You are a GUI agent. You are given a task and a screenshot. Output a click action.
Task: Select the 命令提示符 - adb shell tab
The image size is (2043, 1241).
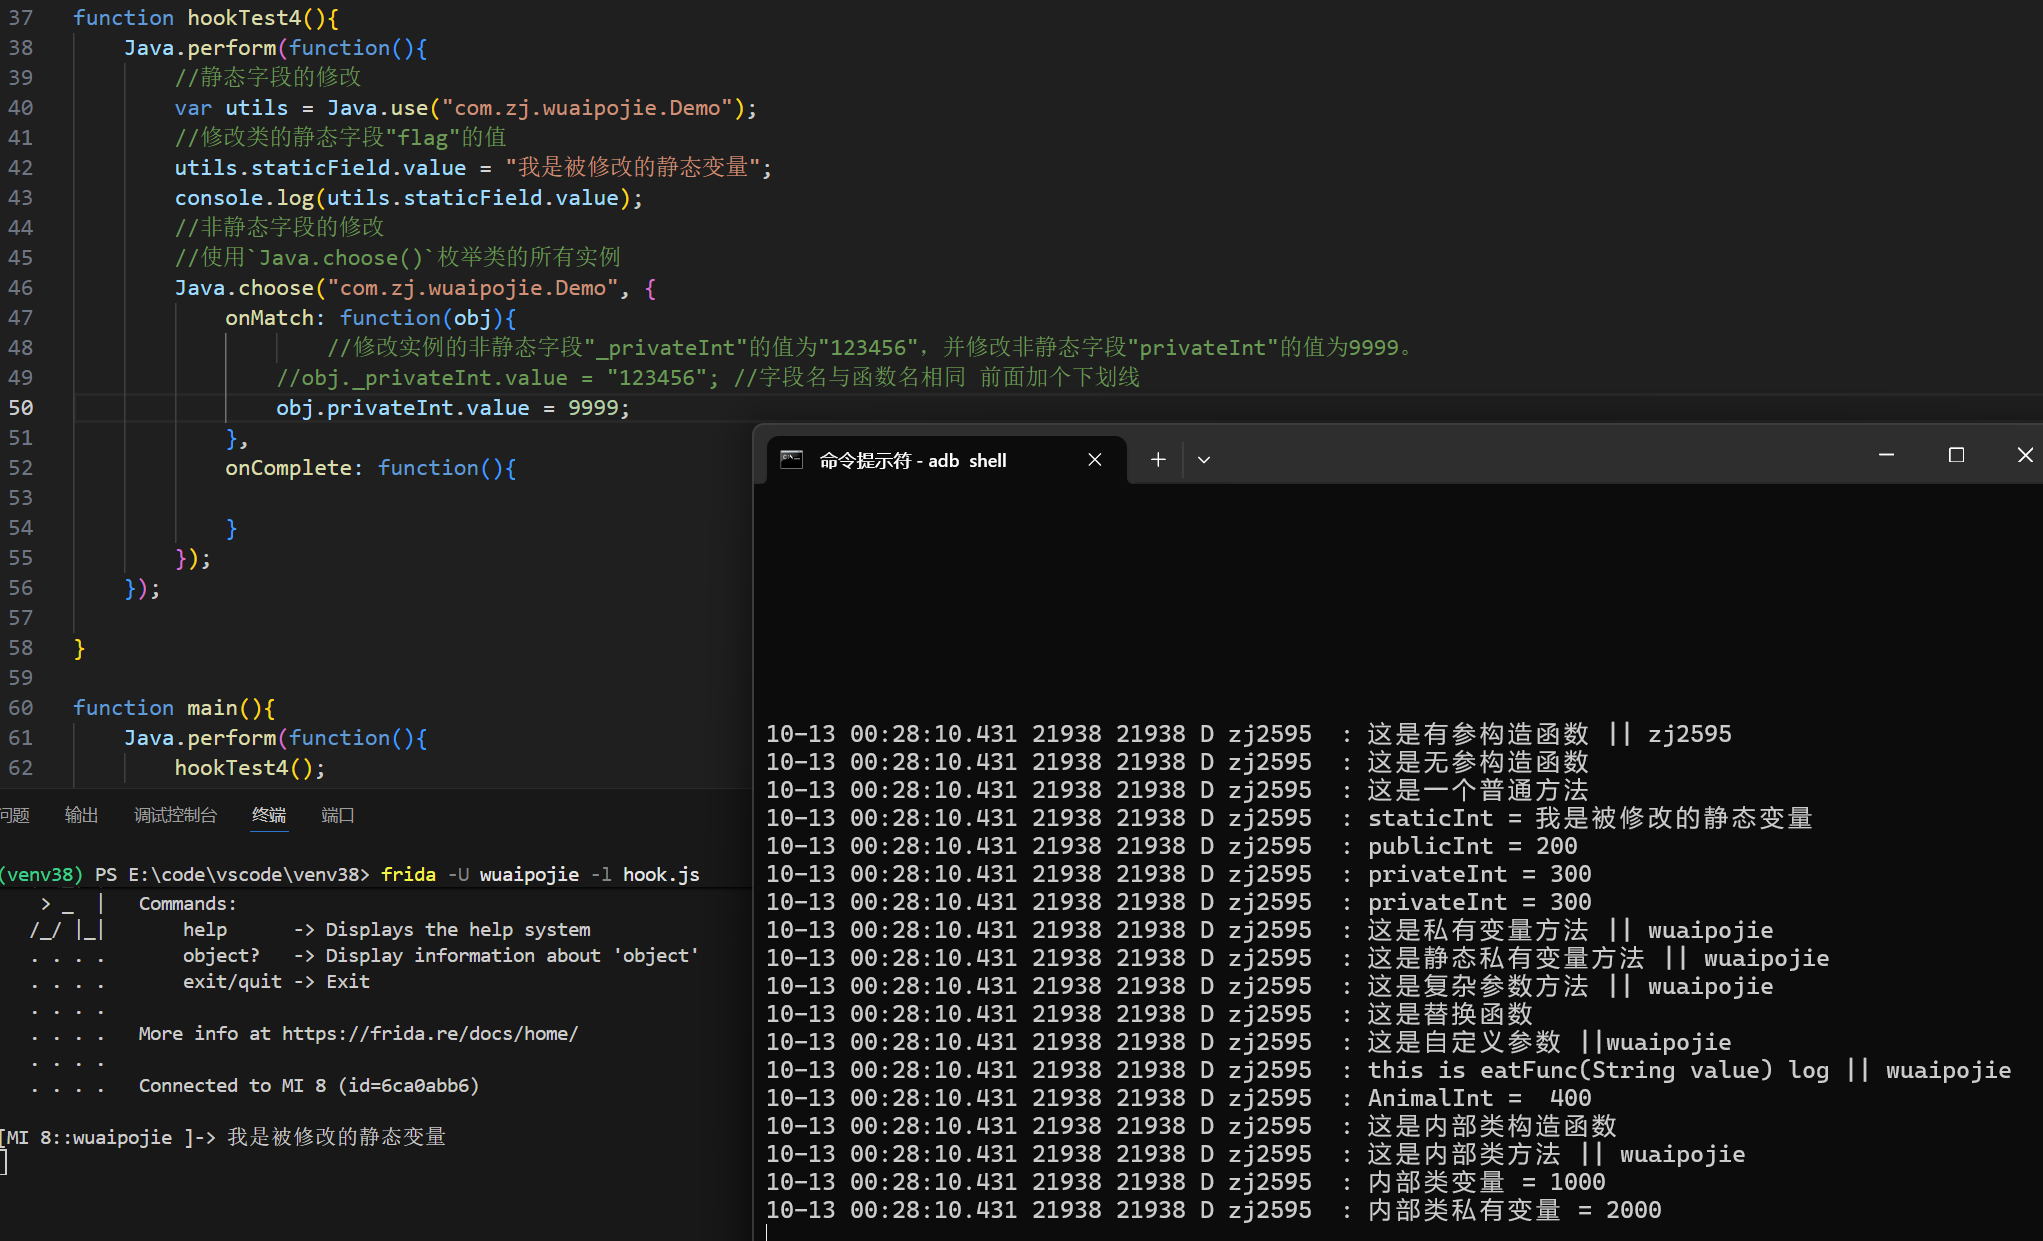912,460
